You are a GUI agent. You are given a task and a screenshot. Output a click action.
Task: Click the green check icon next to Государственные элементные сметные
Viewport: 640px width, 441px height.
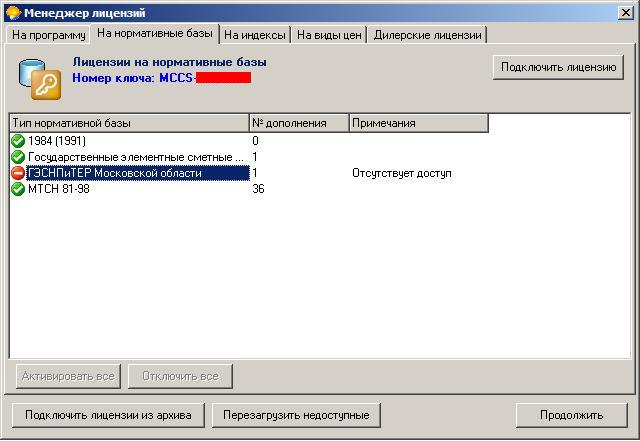tap(18, 157)
